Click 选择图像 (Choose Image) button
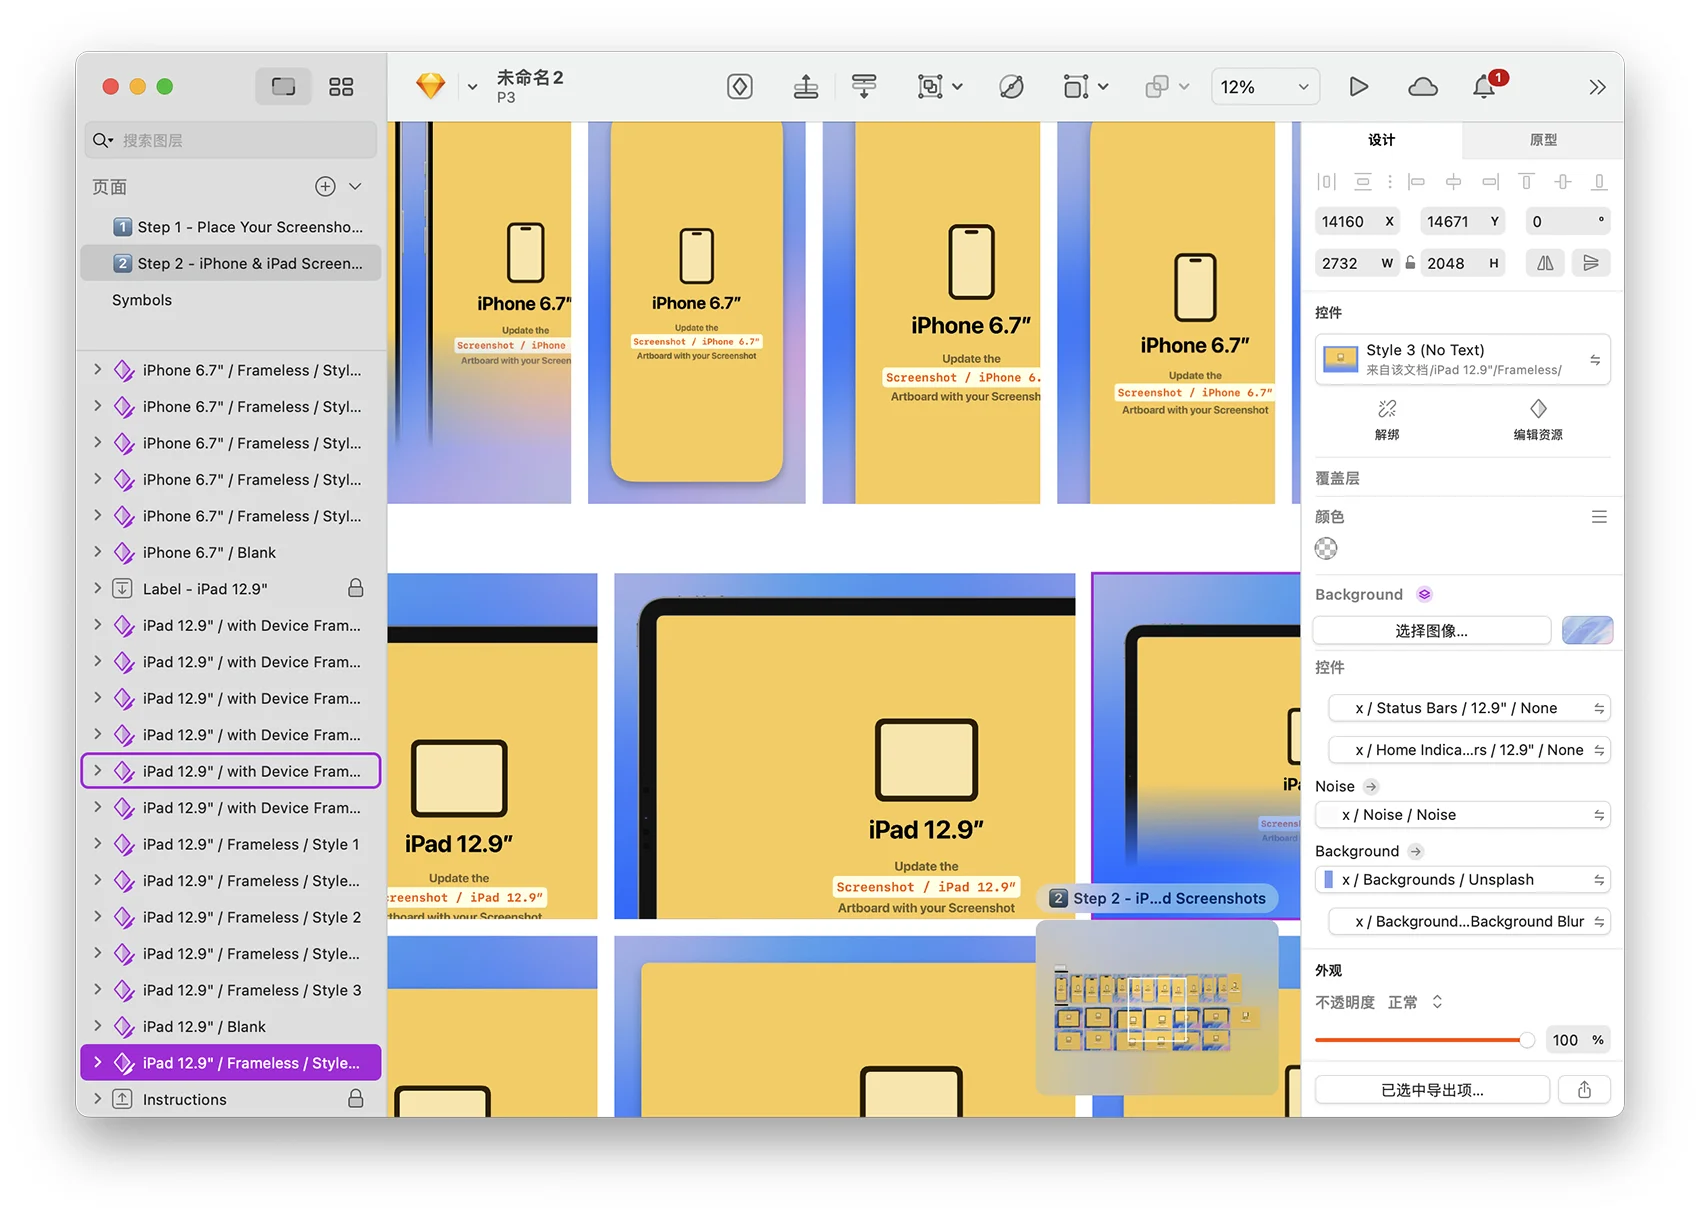The width and height of the screenshot is (1700, 1217). point(1431,631)
